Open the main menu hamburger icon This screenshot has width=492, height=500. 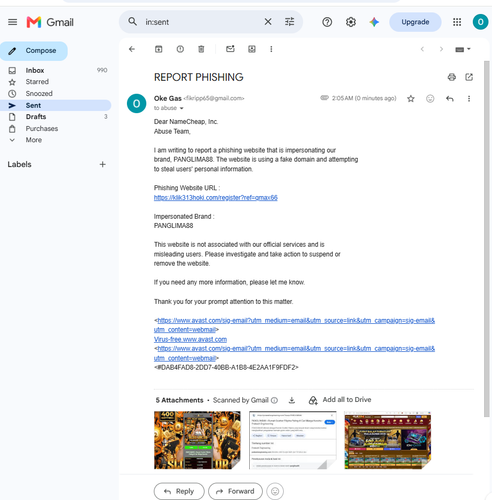pyautogui.click(x=13, y=22)
